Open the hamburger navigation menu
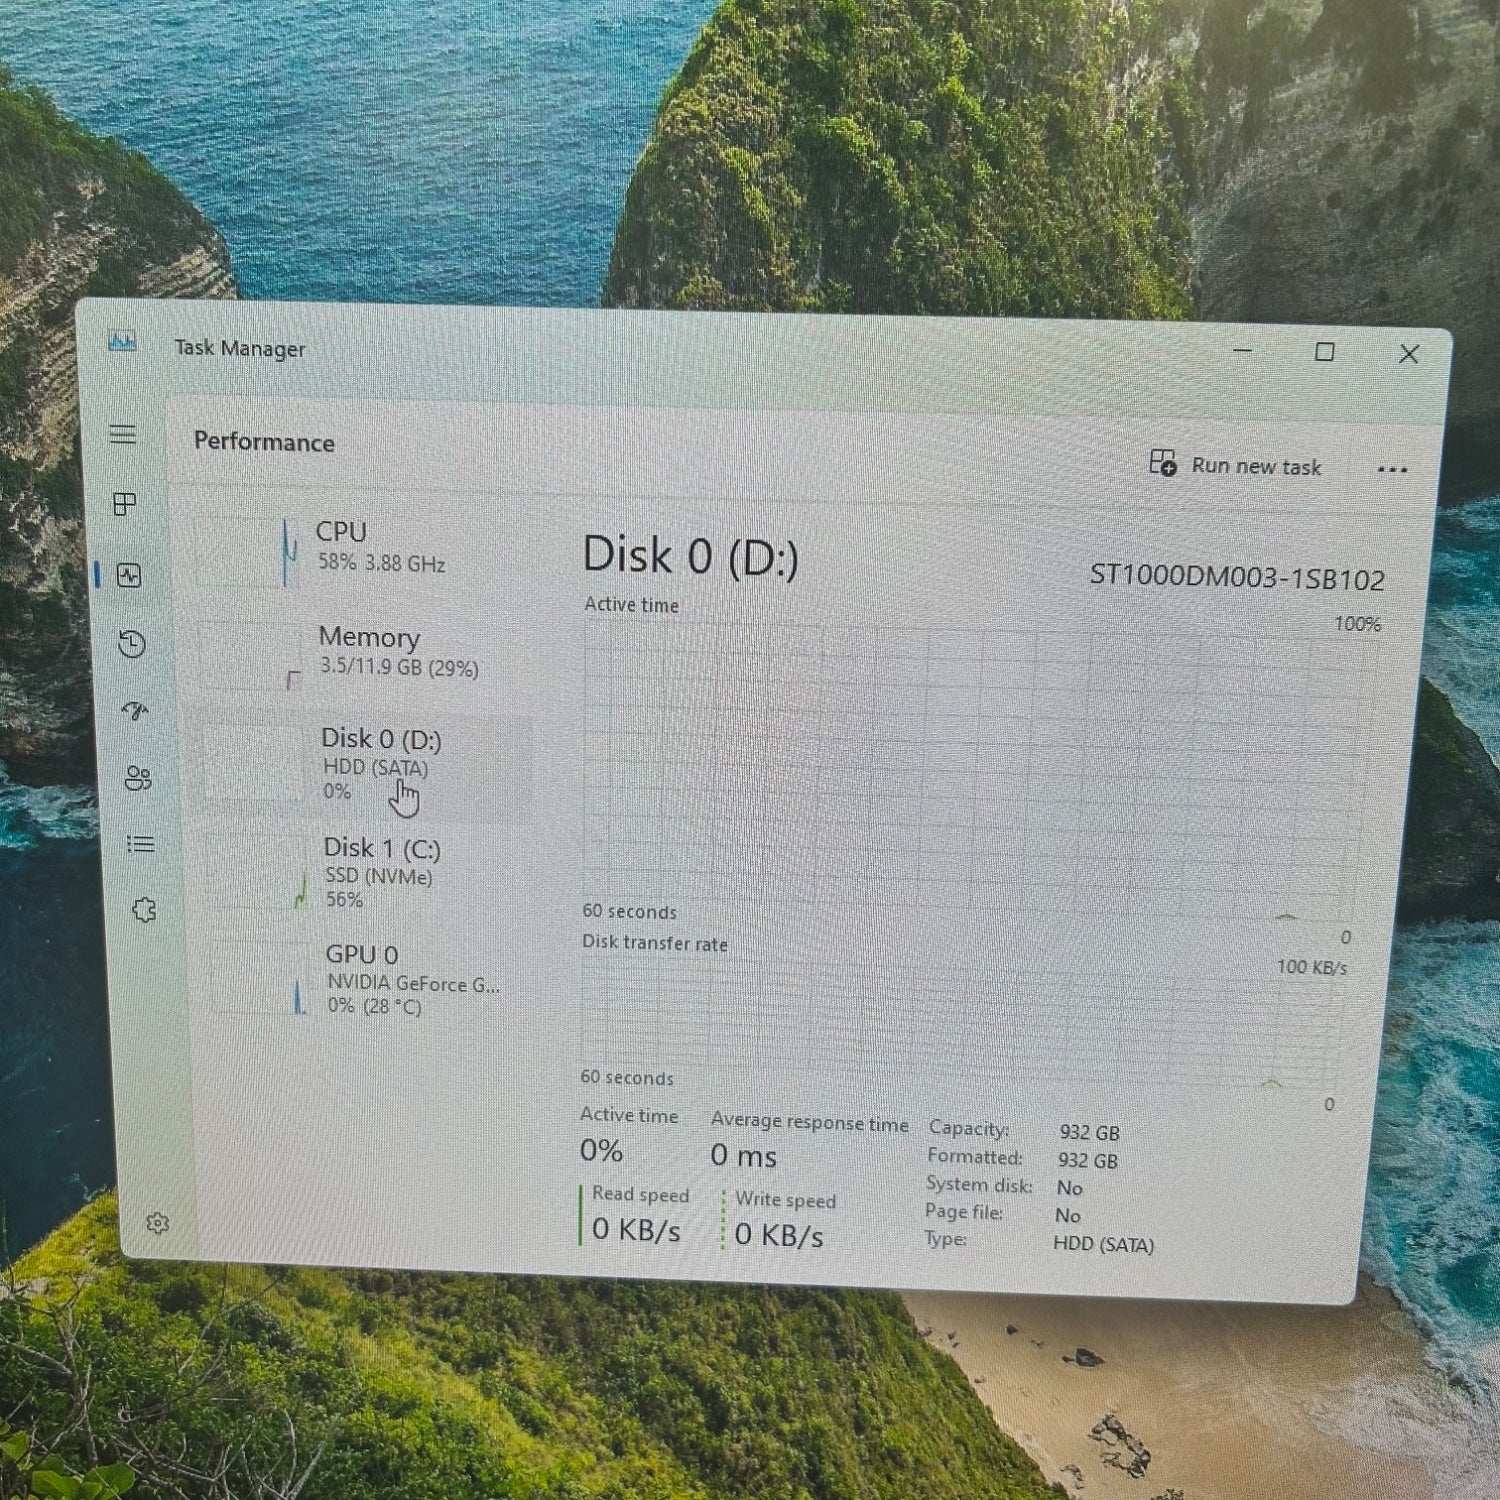Screen dimensions: 1500x1500 [123, 434]
